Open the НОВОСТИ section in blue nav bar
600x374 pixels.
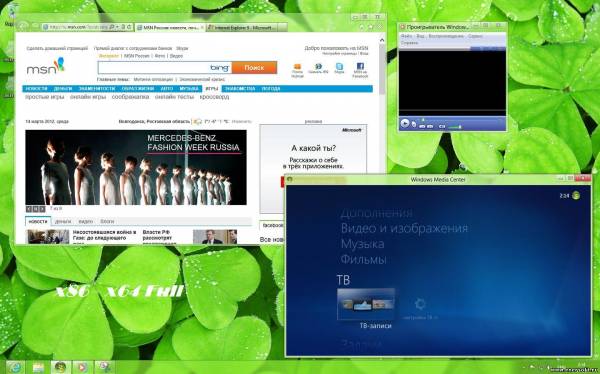[36, 88]
